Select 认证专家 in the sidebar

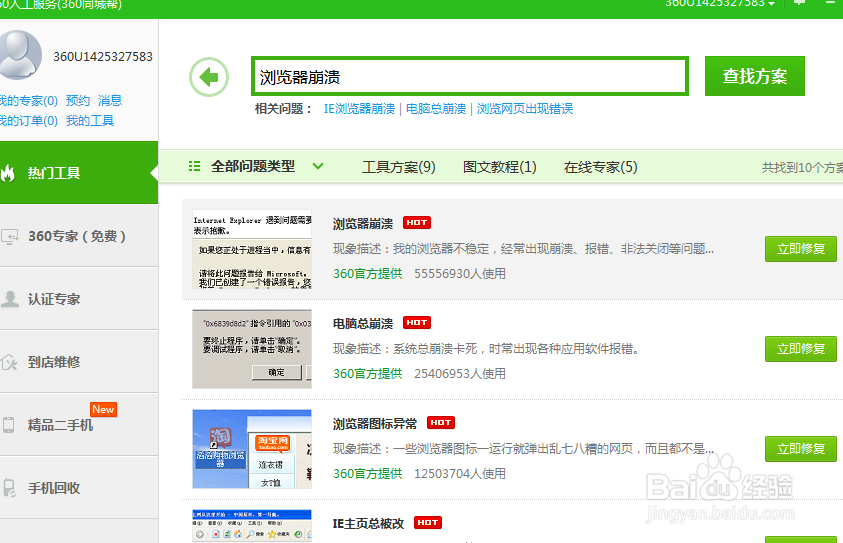click(x=79, y=299)
